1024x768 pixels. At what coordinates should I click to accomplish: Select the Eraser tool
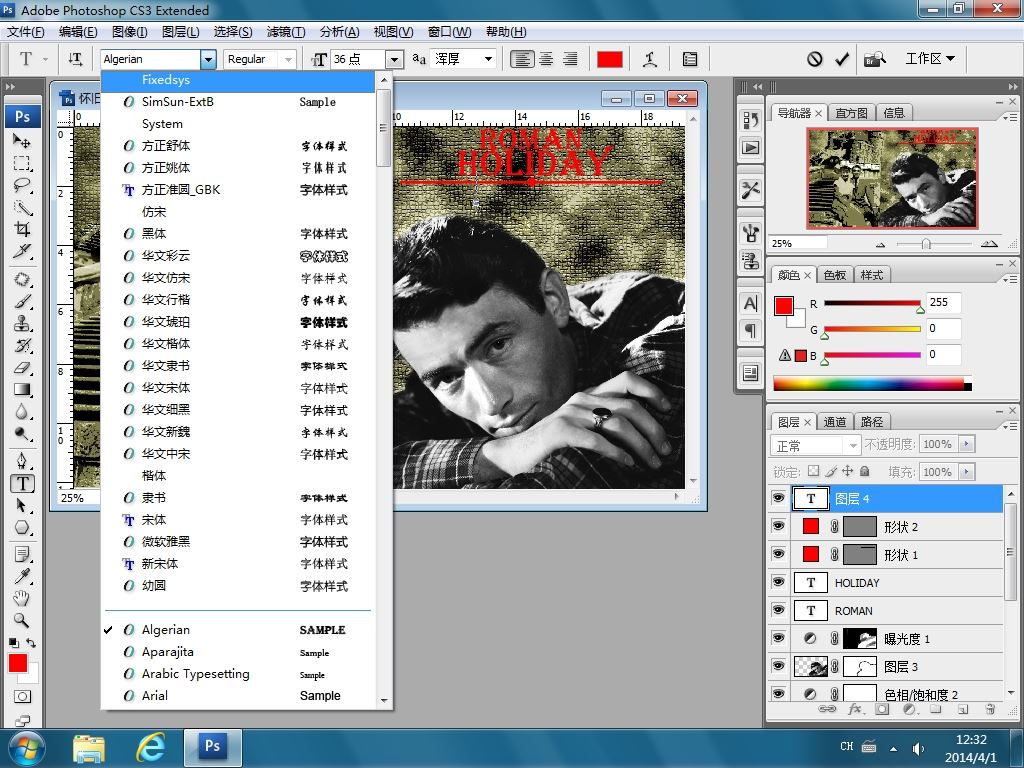click(22, 368)
